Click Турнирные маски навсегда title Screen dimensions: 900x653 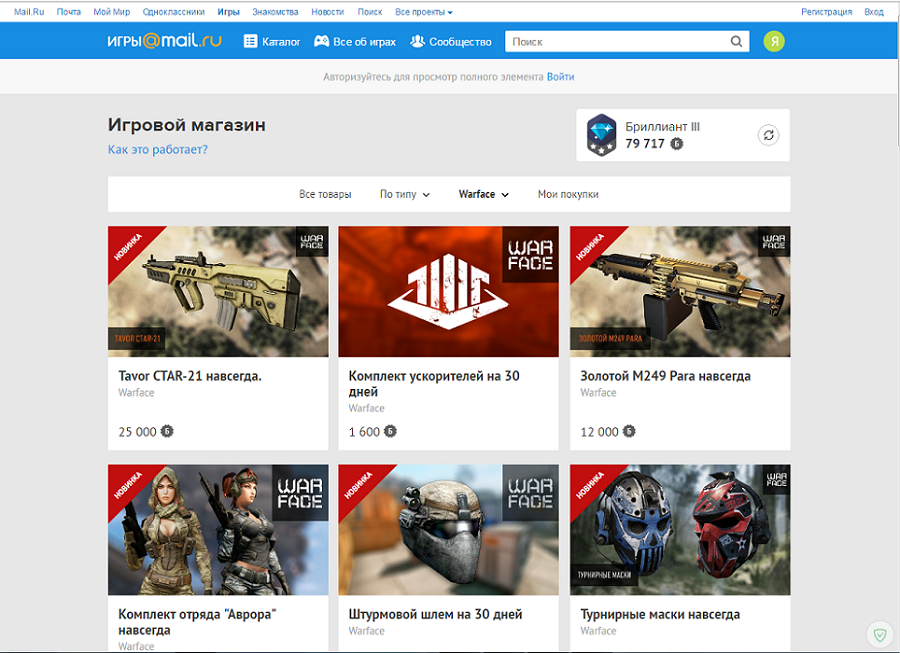pyautogui.click(x=660, y=614)
